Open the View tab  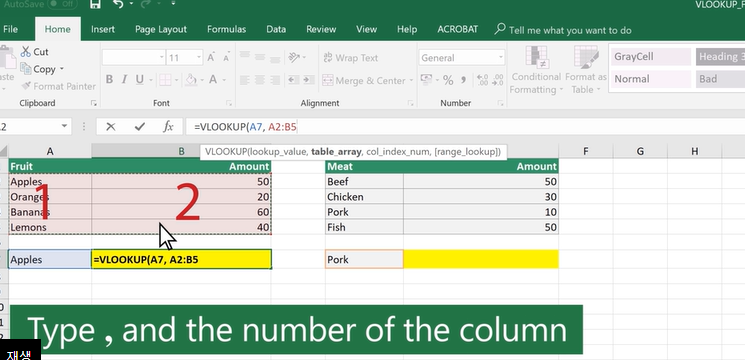tap(366, 29)
